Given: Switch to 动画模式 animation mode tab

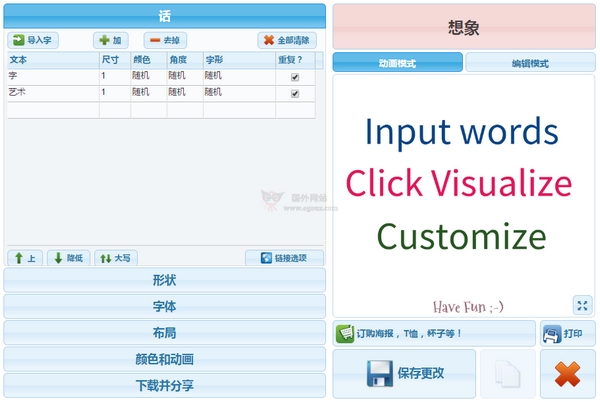Looking at the screenshot, I should (x=398, y=63).
